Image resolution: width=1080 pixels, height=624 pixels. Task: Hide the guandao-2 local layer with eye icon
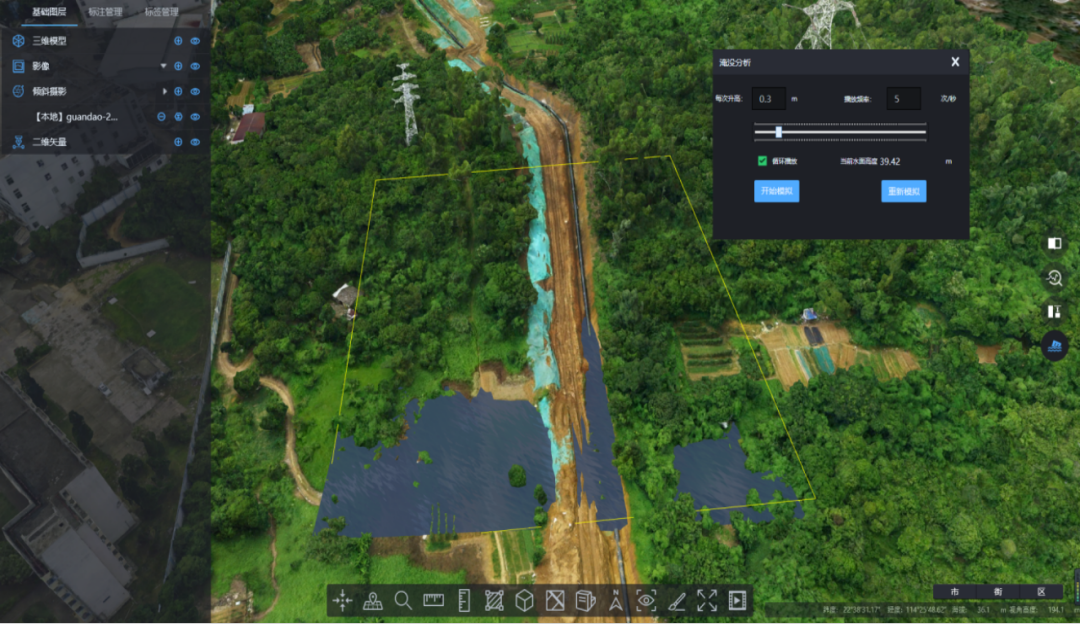(195, 116)
